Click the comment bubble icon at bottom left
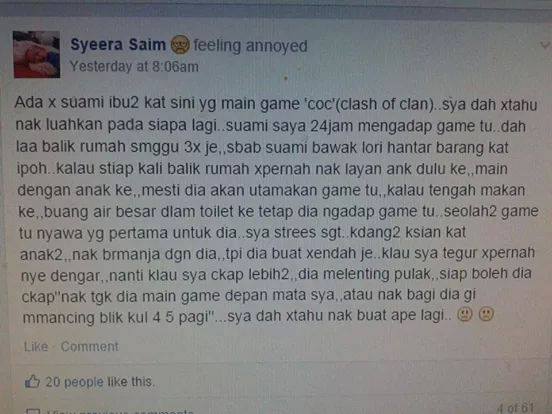Viewport: 552px width, 414px height. [x=33, y=411]
